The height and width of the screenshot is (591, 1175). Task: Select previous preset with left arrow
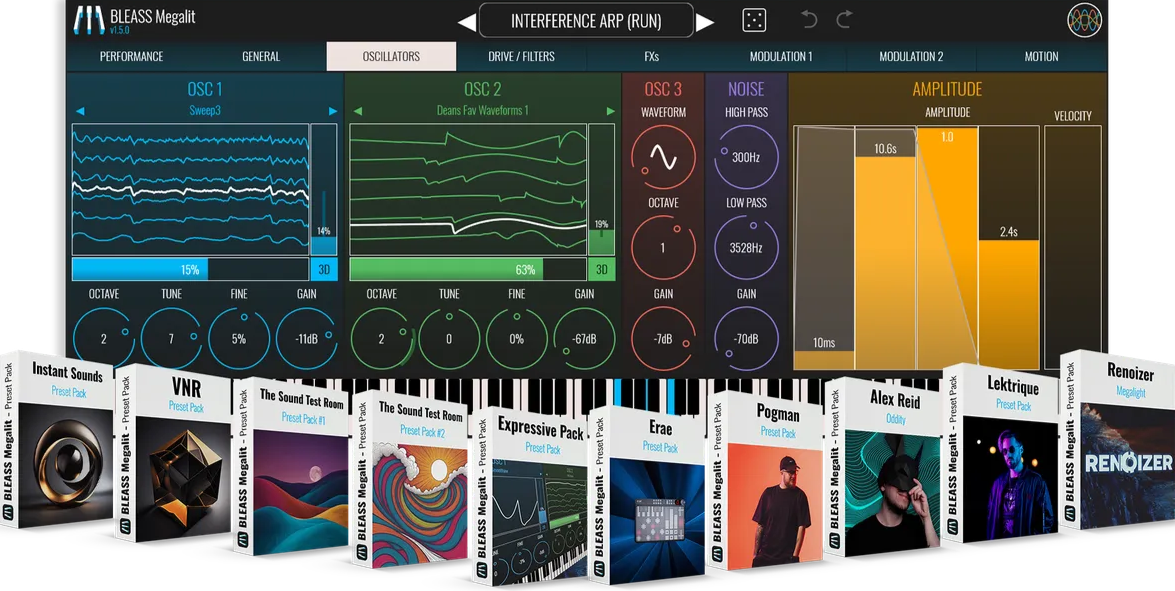pos(467,22)
